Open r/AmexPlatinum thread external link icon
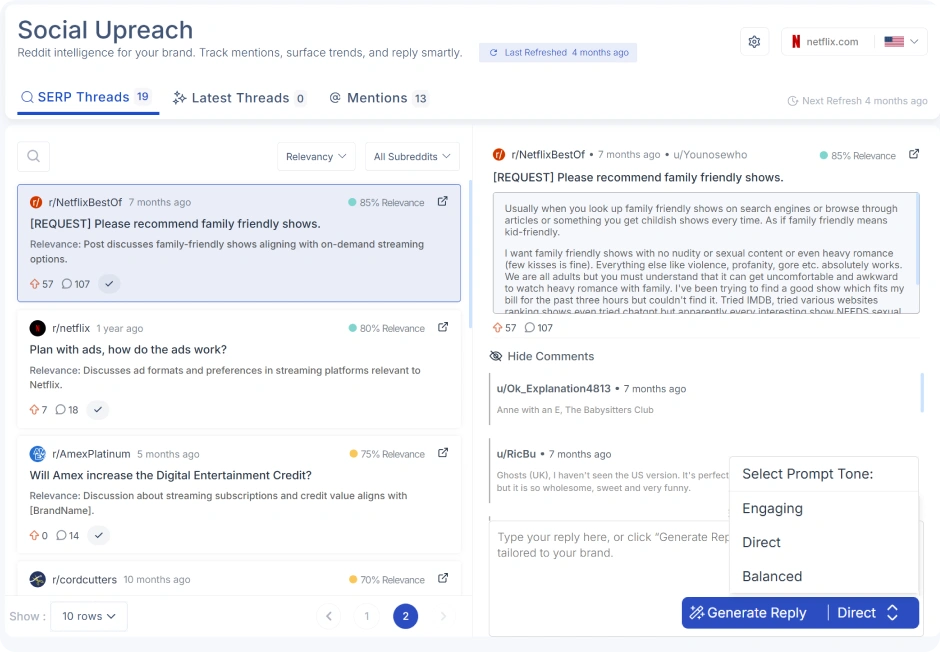This screenshot has width=940, height=652. 443,453
